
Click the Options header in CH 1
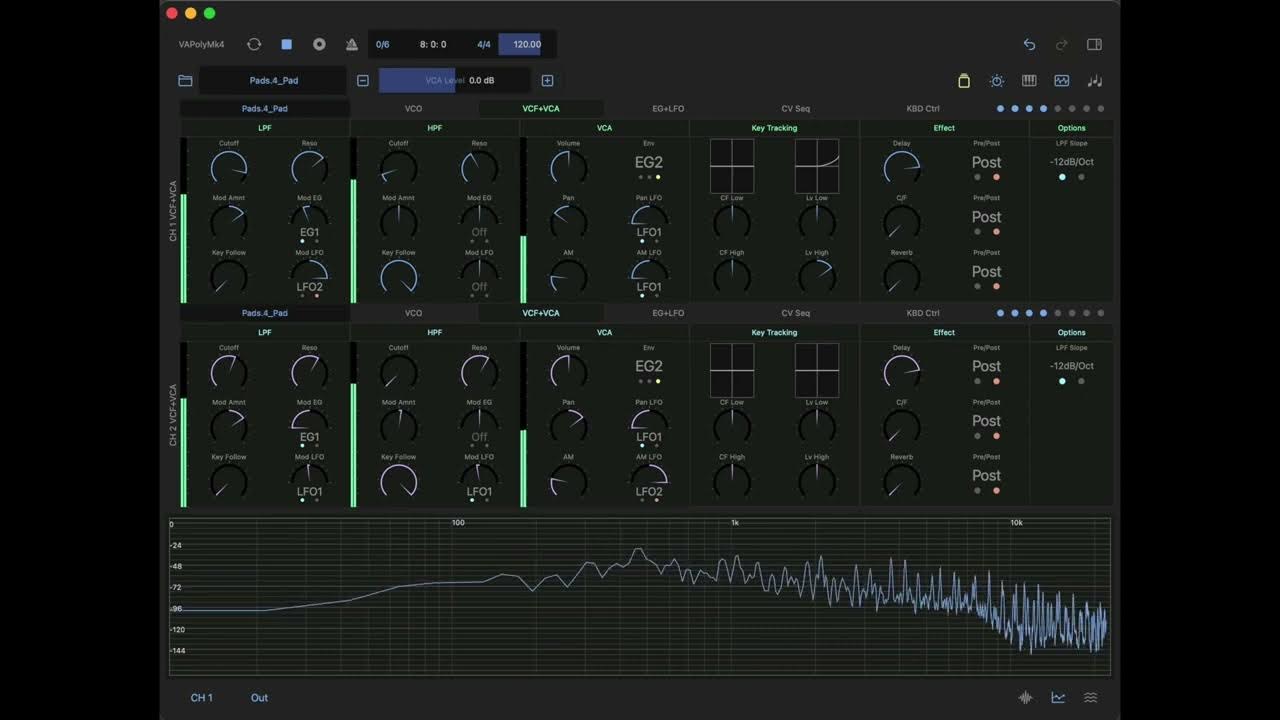(x=1071, y=128)
